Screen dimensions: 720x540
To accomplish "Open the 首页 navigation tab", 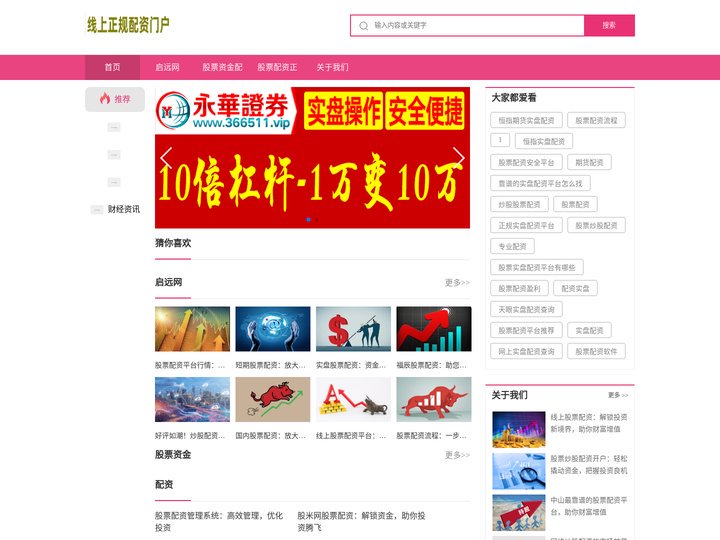I will pos(112,68).
